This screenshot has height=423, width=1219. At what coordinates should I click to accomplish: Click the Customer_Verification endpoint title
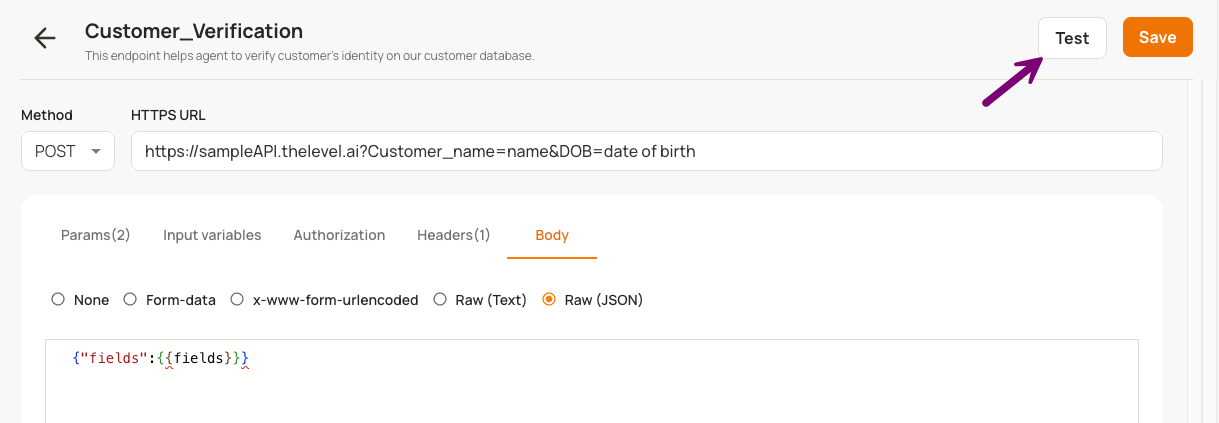pyautogui.click(x=194, y=31)
